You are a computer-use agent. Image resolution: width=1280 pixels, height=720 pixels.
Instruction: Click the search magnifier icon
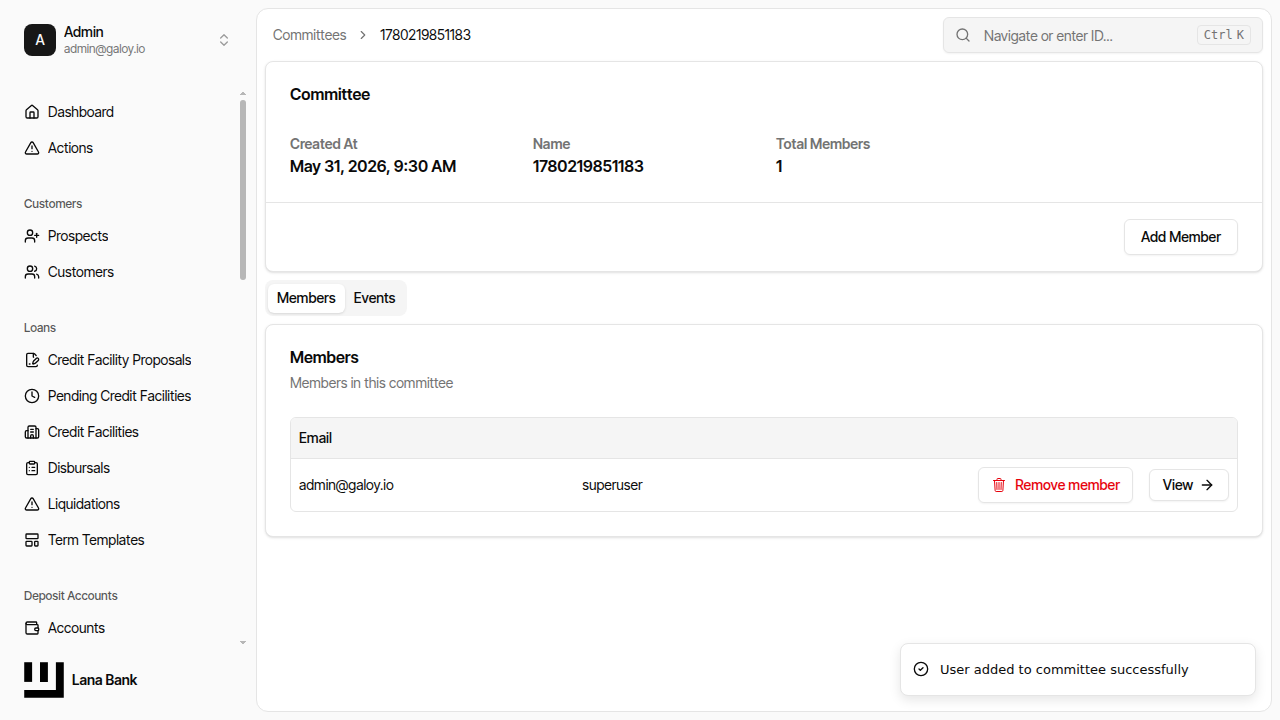click(963, 35)
